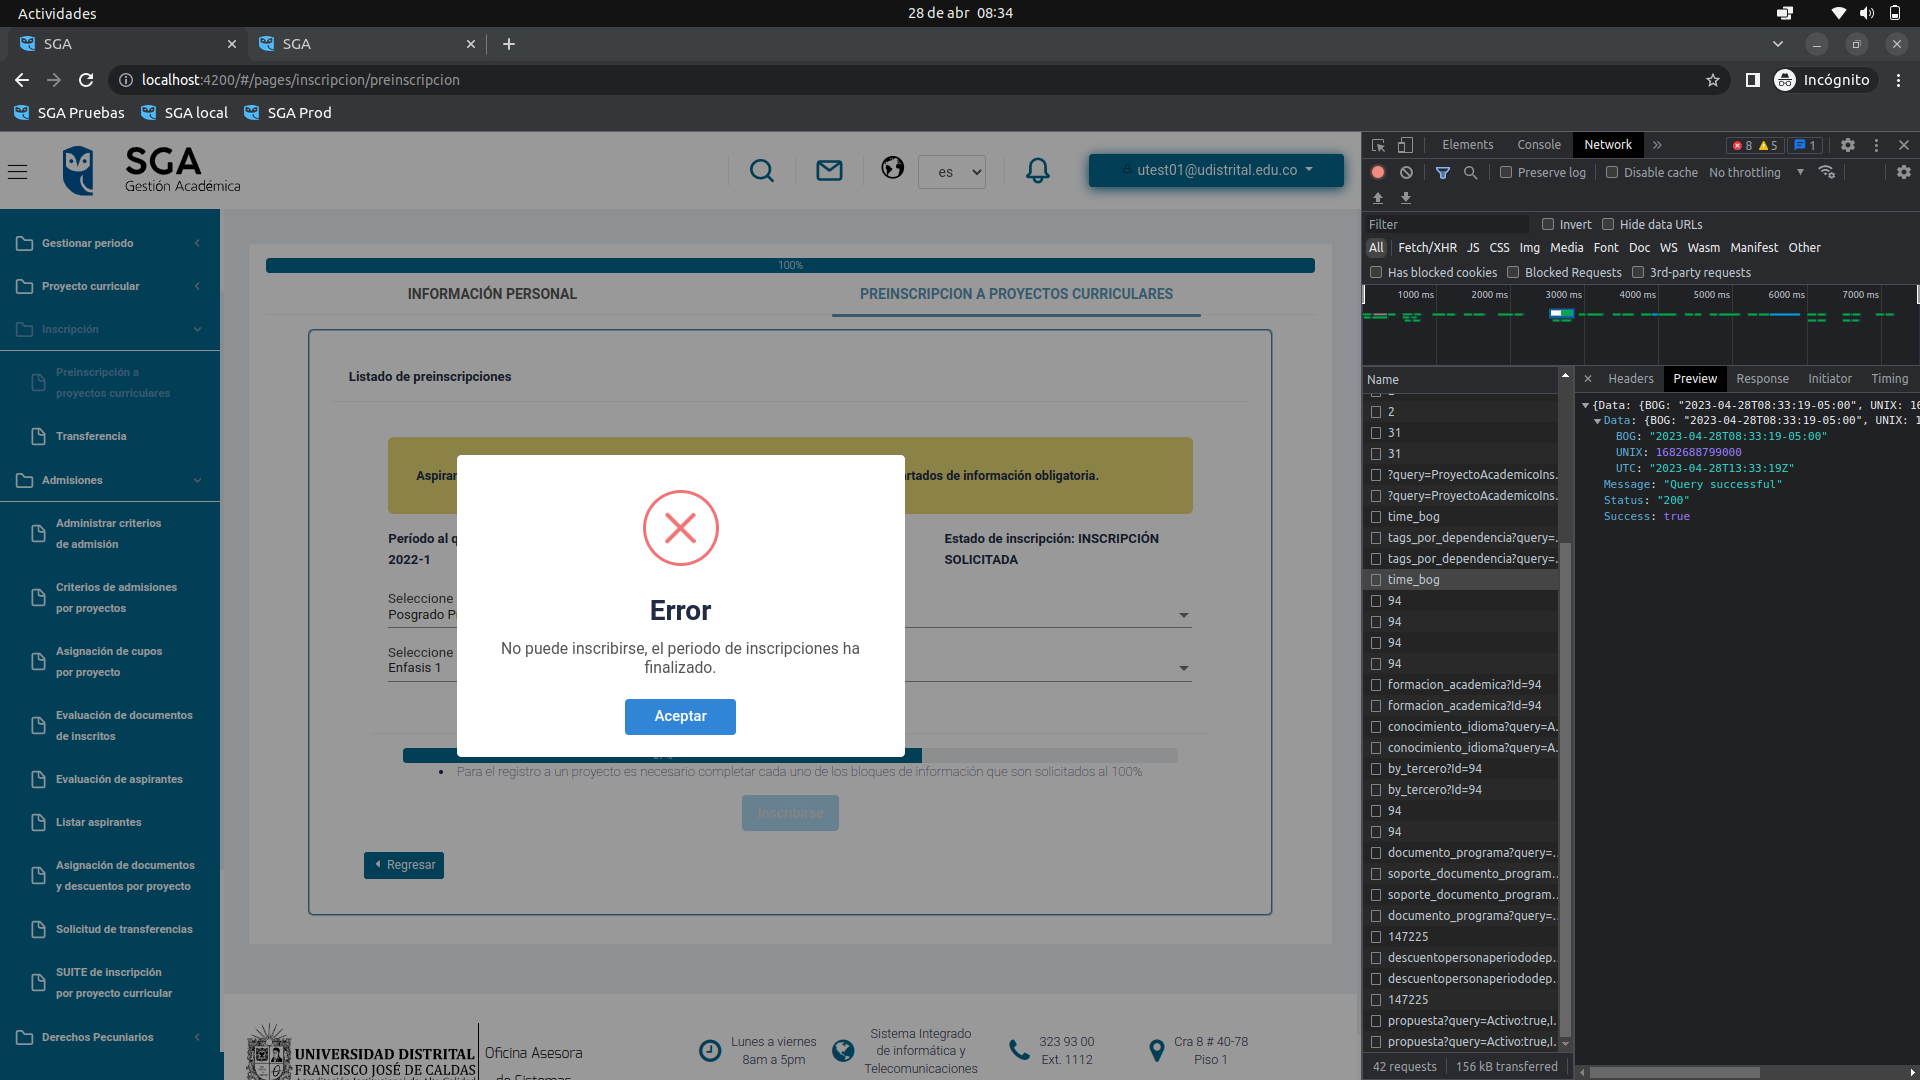1920x1080 pixels.
Task: Clear the network log with the block icon
Action: (x=1407, y=172)
